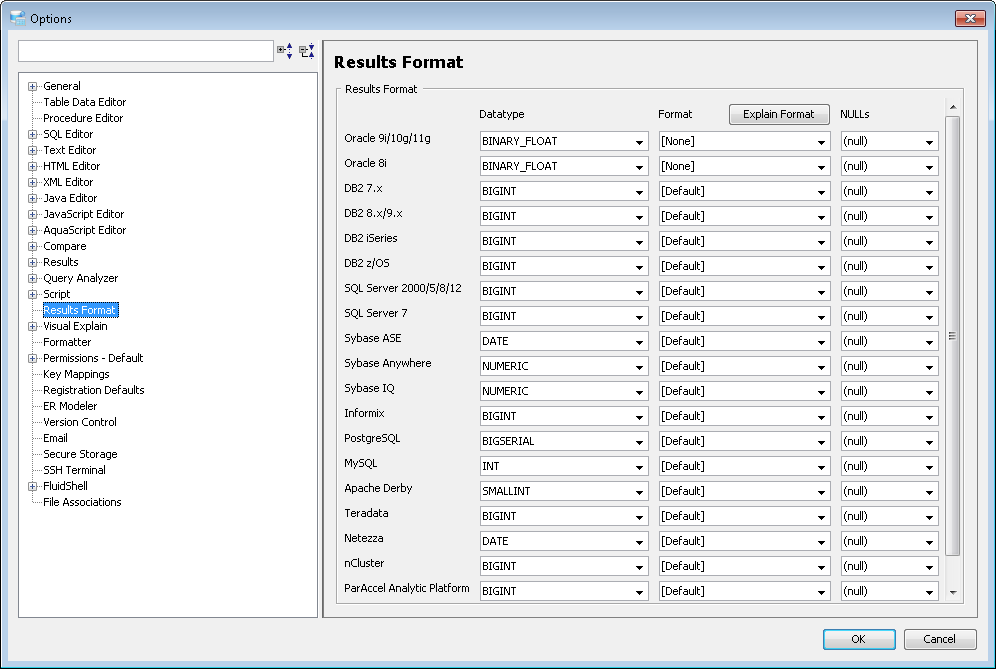Open the DB2 iSeries NULLs dropdown
This screenshot has width=996, height=669.
coord(889,241)
